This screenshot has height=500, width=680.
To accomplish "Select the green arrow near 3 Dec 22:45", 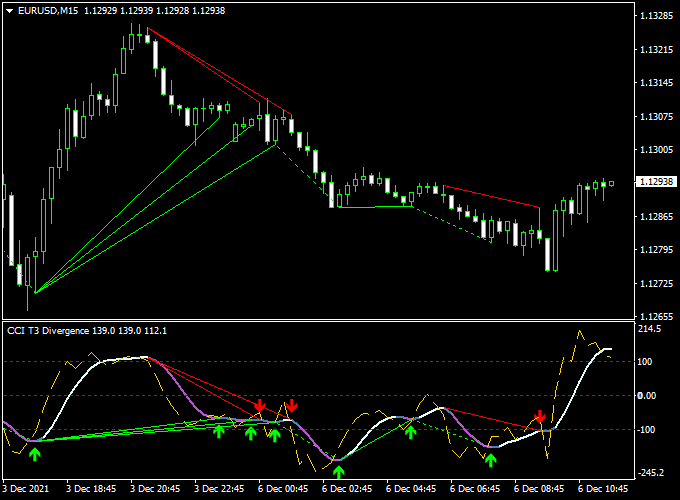I will pyautogui.click(x=219, y=431).
